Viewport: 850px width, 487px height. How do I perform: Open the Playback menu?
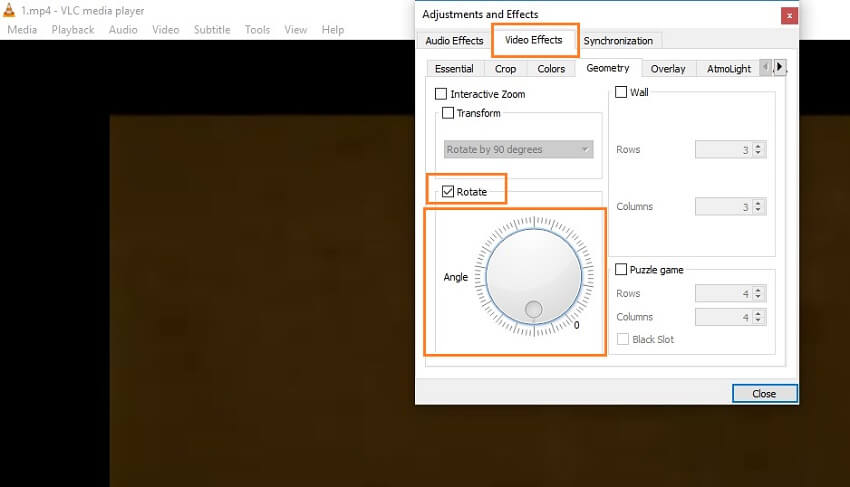pos(73,30)
